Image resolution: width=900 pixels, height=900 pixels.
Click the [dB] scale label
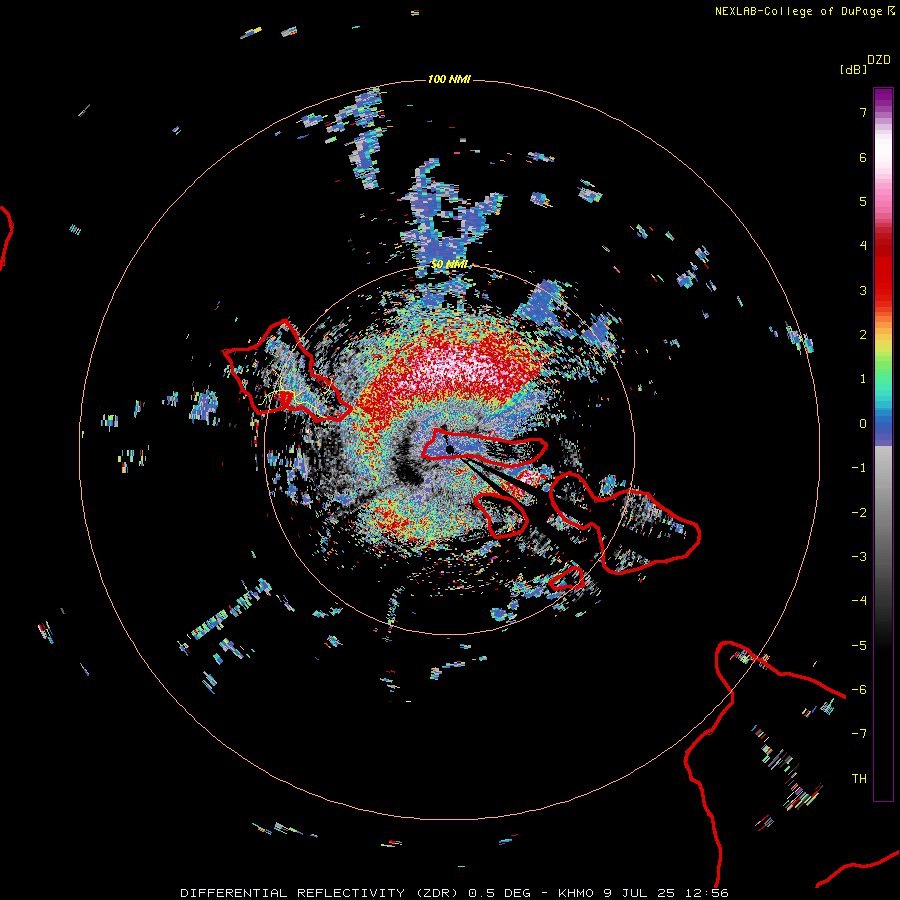click(x=853, y=69)
